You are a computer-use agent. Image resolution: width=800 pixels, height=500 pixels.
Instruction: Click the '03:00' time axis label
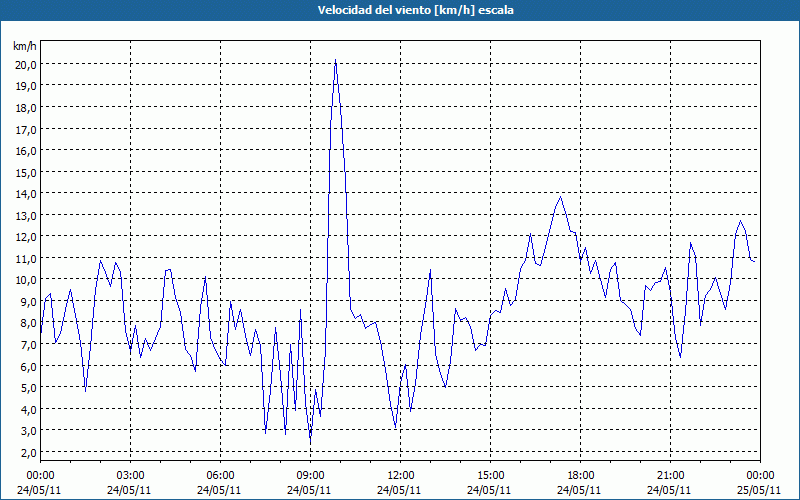pyautogui.click(x=130, y=476)
